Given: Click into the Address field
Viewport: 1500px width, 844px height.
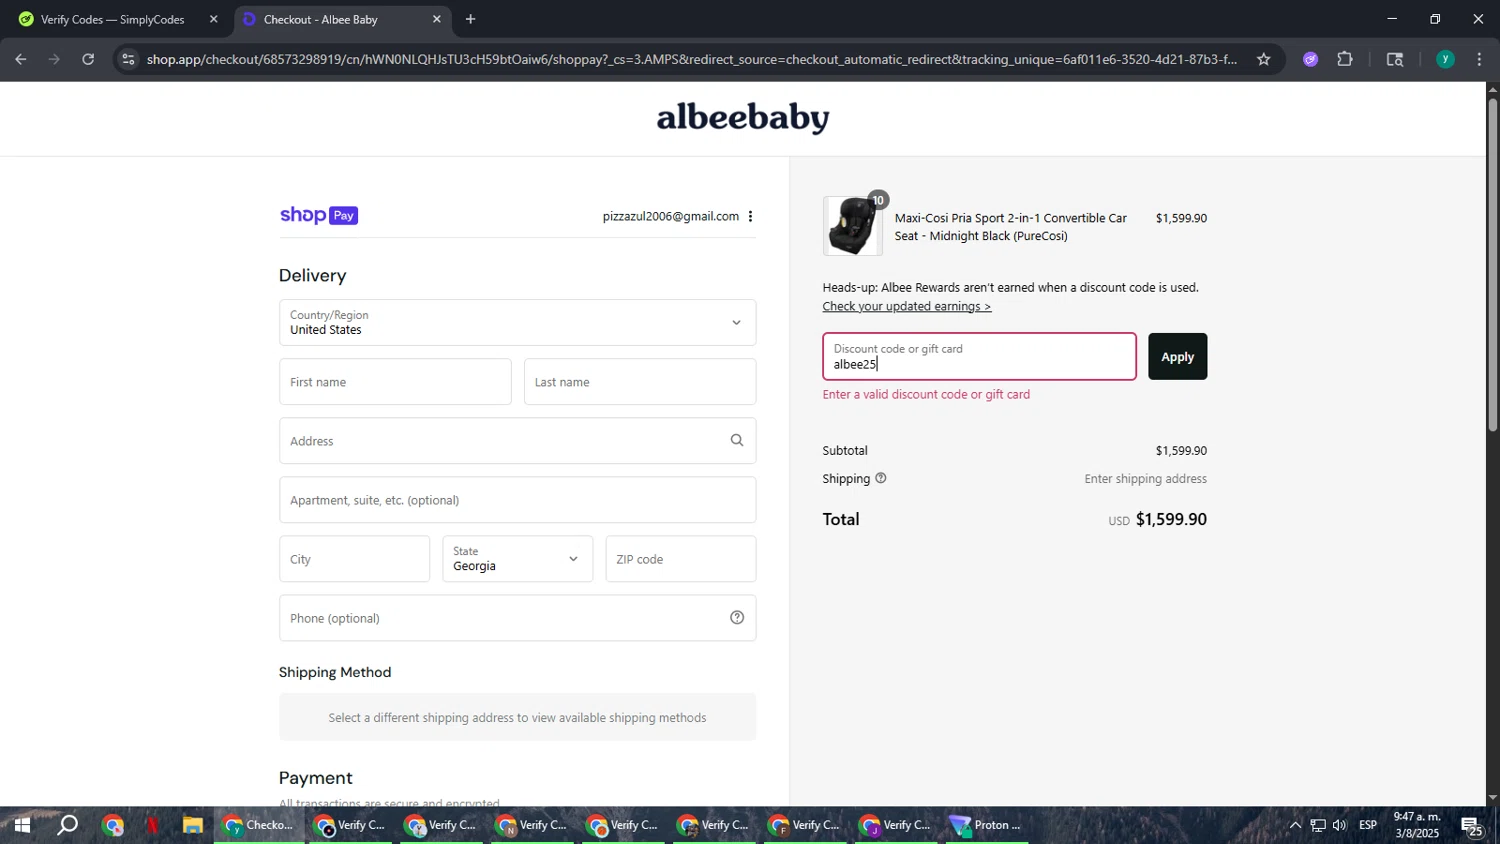Looking at the screenshot, I should pyautogui.click(x=517, y=441).
